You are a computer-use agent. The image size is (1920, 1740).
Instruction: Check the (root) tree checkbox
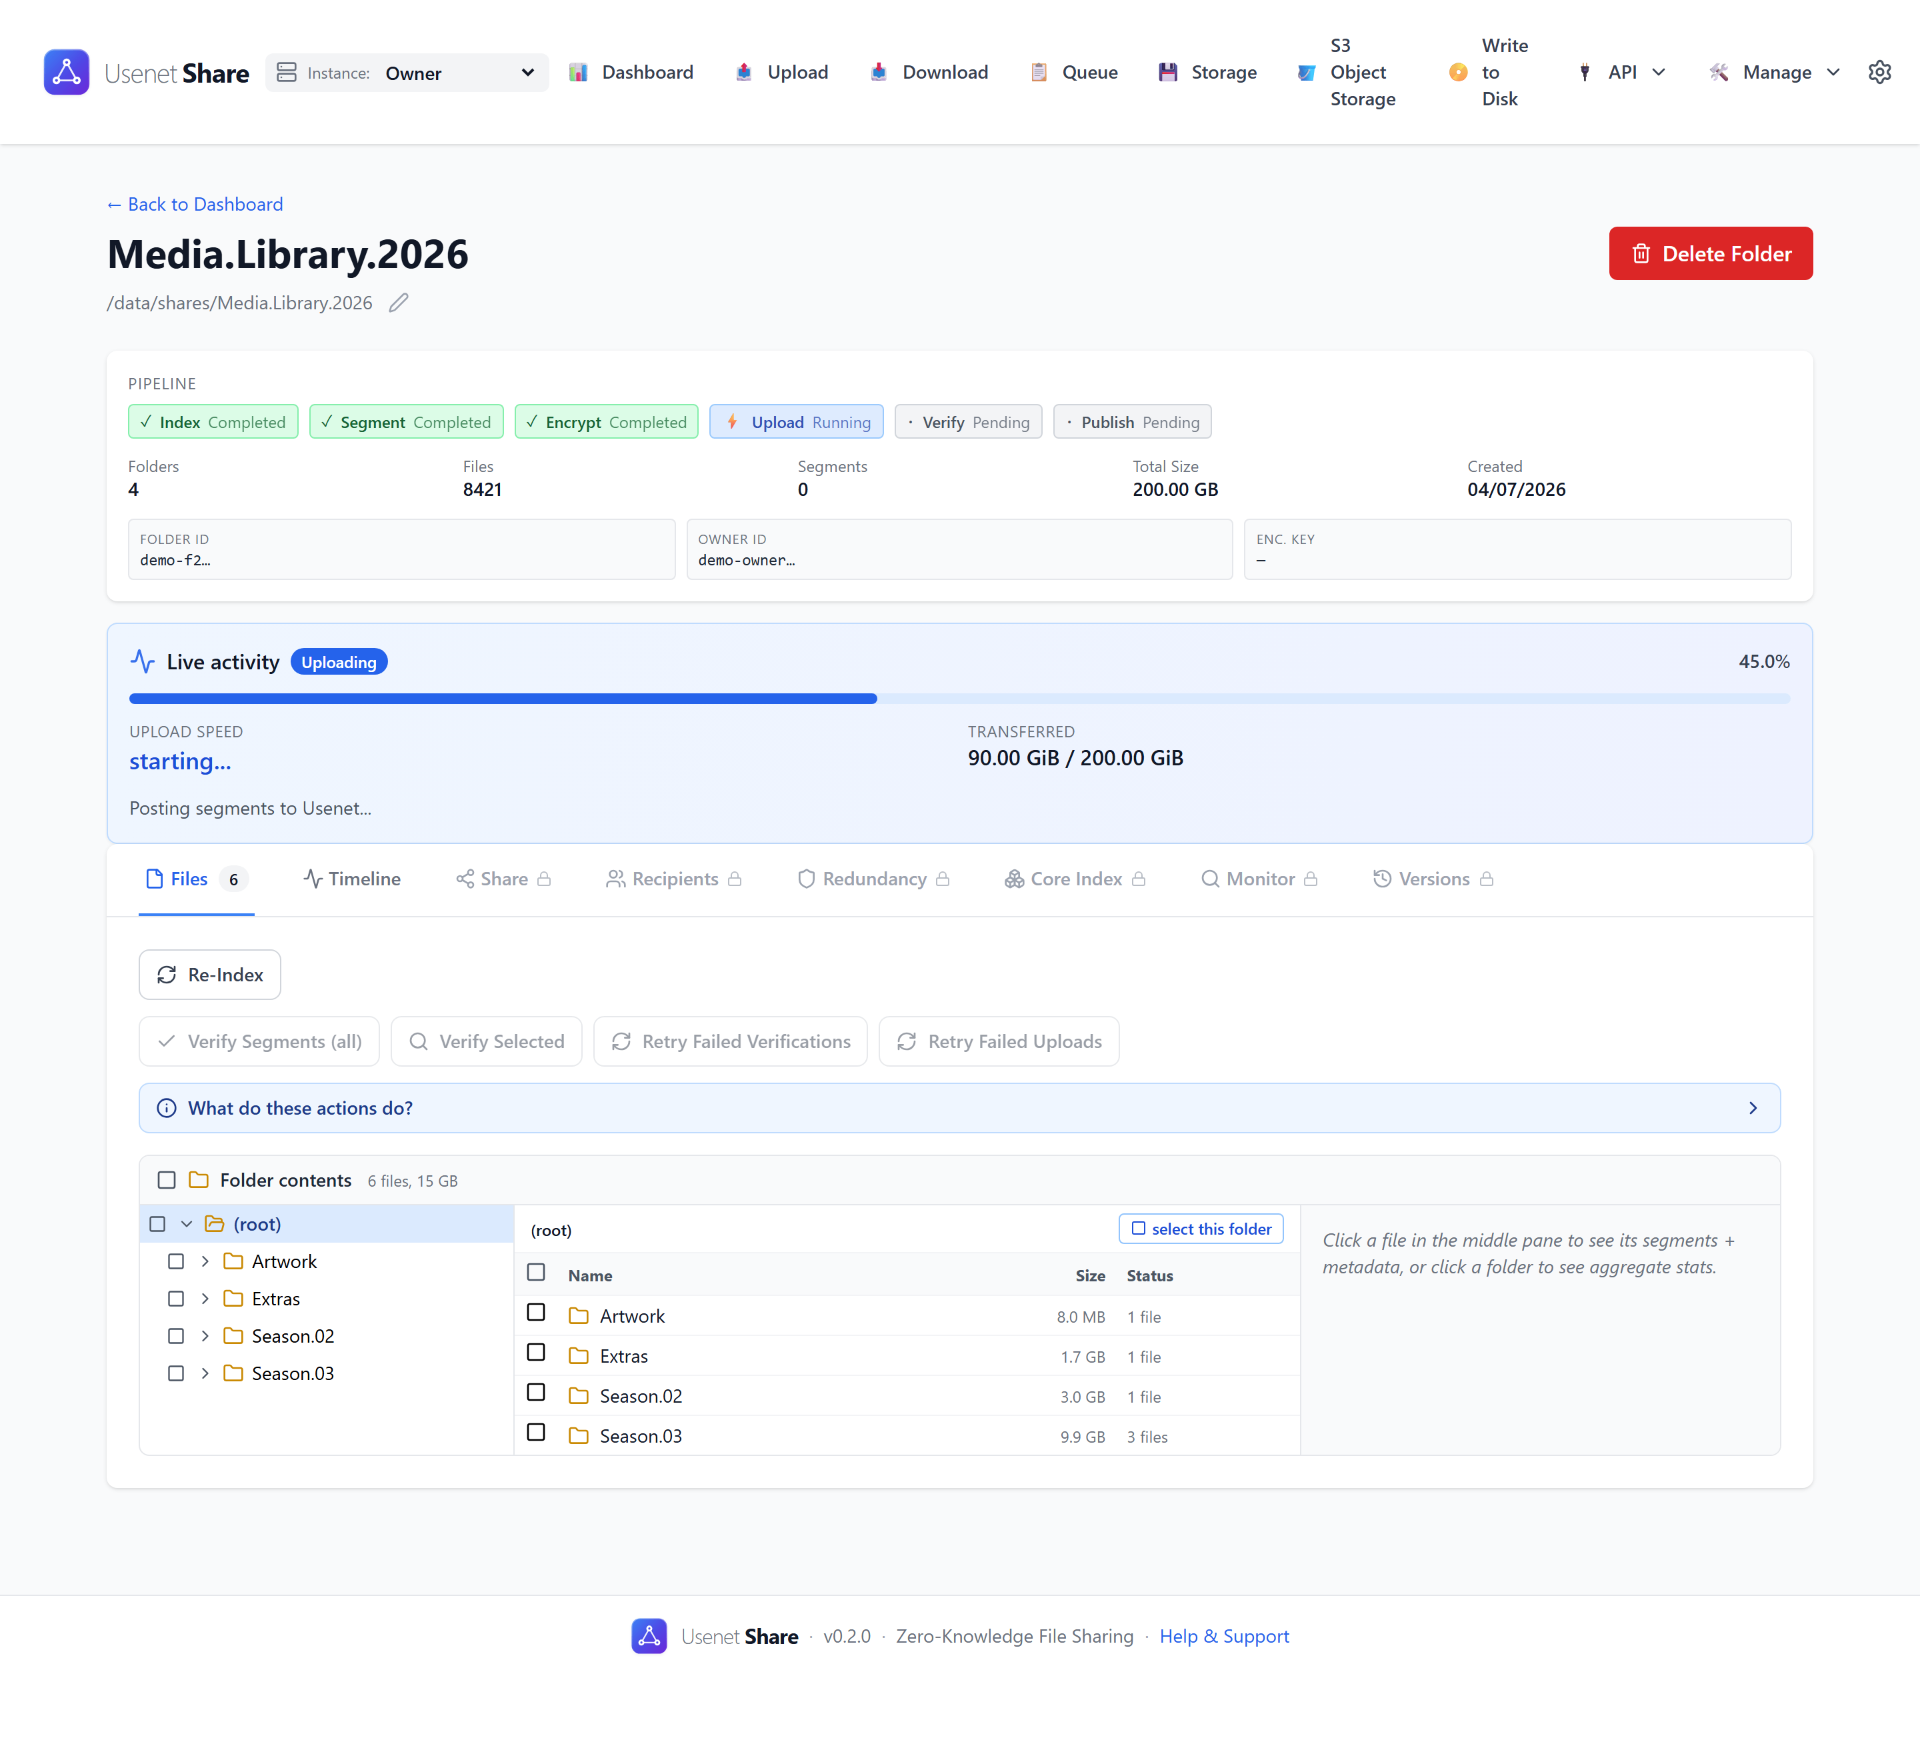coord(157,1224)
